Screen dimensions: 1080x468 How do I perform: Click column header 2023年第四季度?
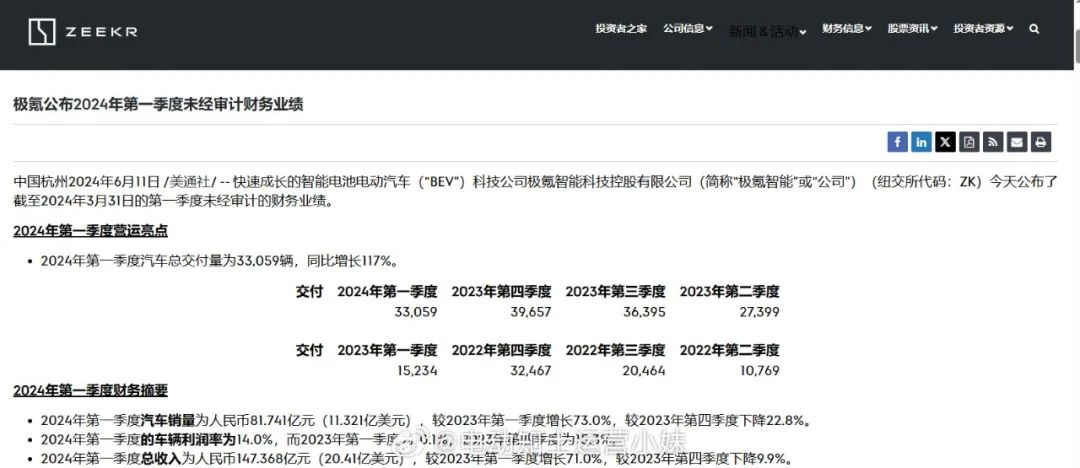tap(501, 291)
